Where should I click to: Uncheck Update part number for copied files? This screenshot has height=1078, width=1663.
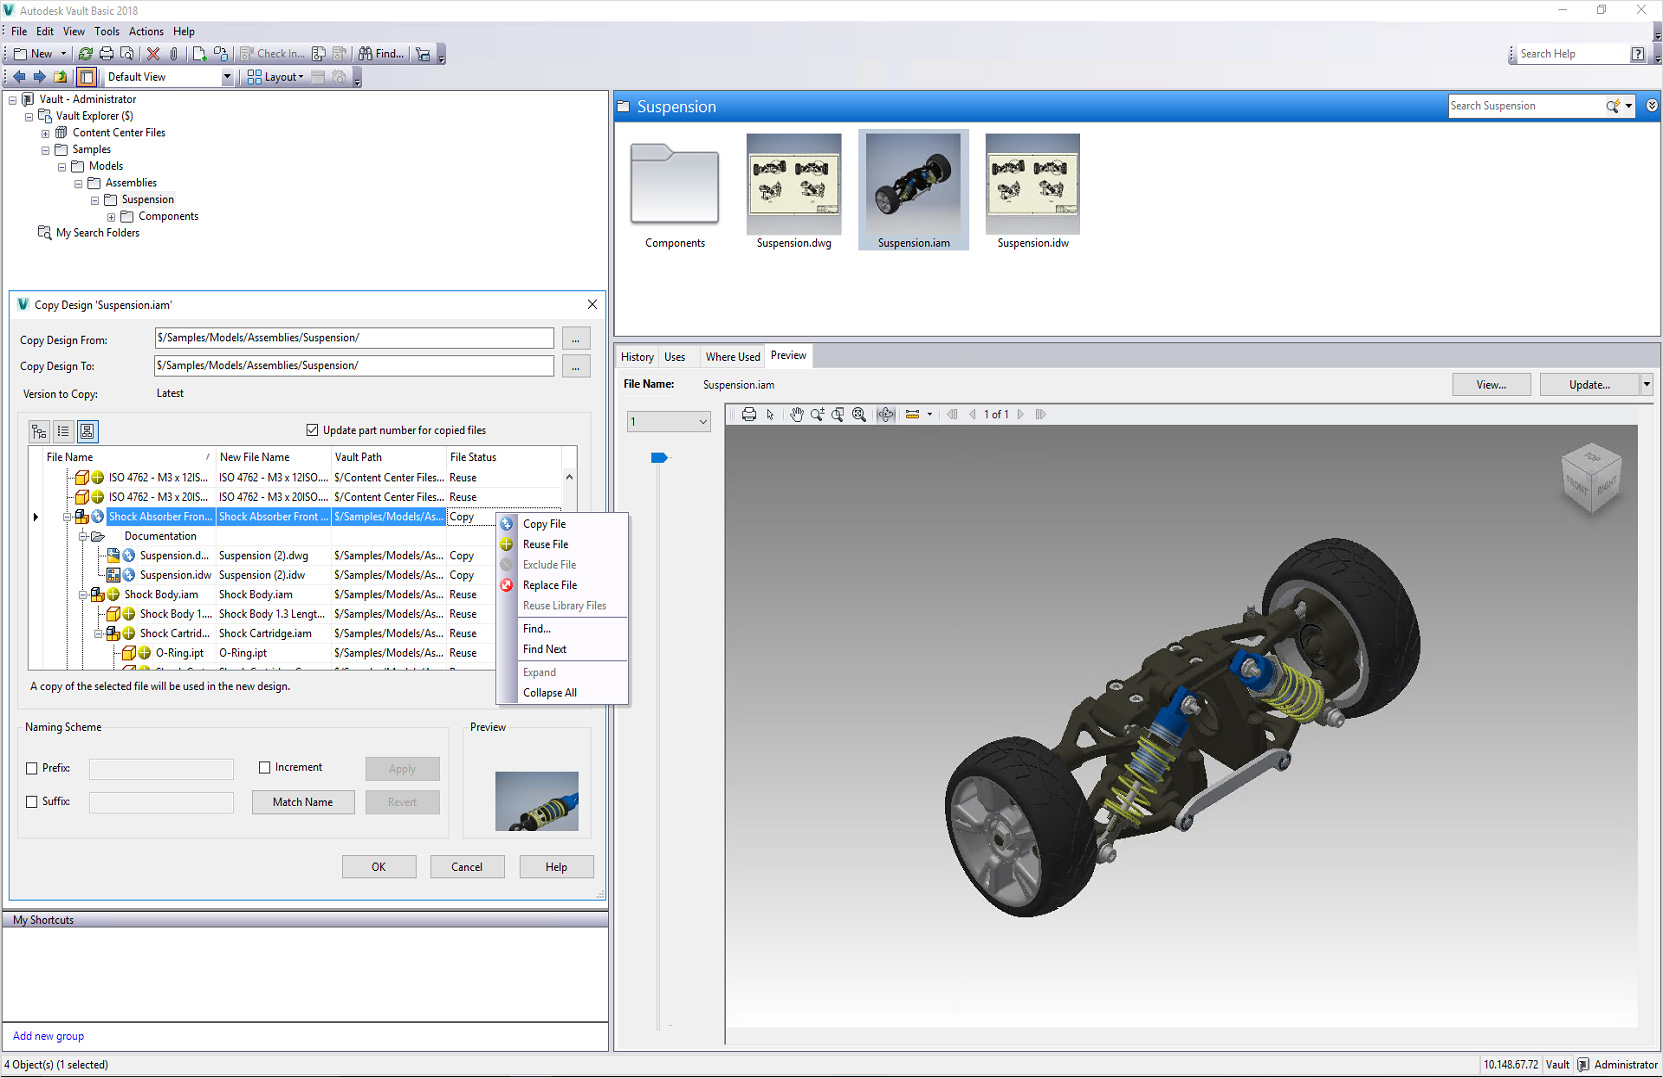click(312, 430)
